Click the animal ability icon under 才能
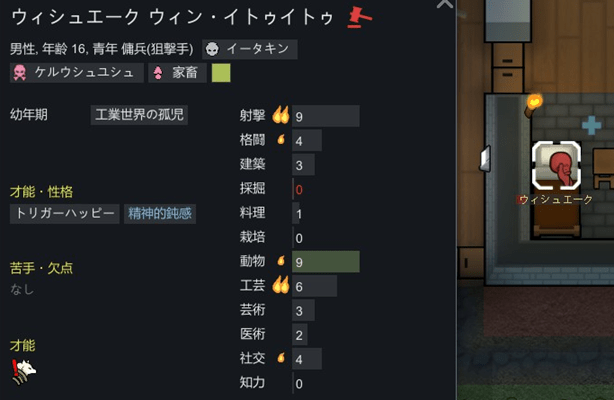Viewport: 614px width, 400px height. (23, 372)
